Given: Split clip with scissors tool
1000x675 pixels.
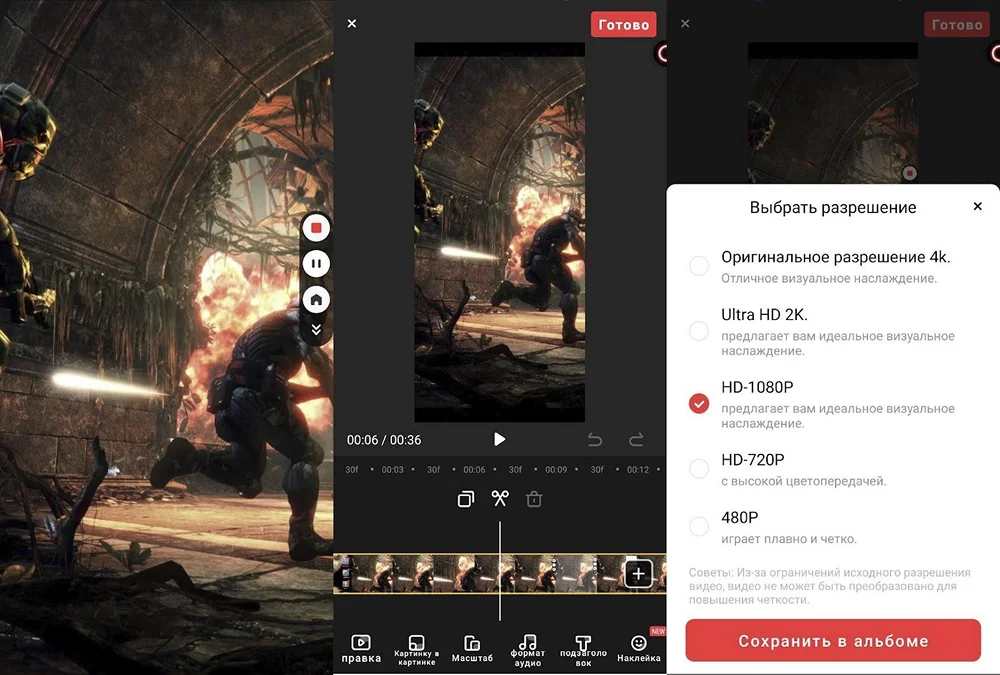Looking at the screenshot, I should pos(500,498).
